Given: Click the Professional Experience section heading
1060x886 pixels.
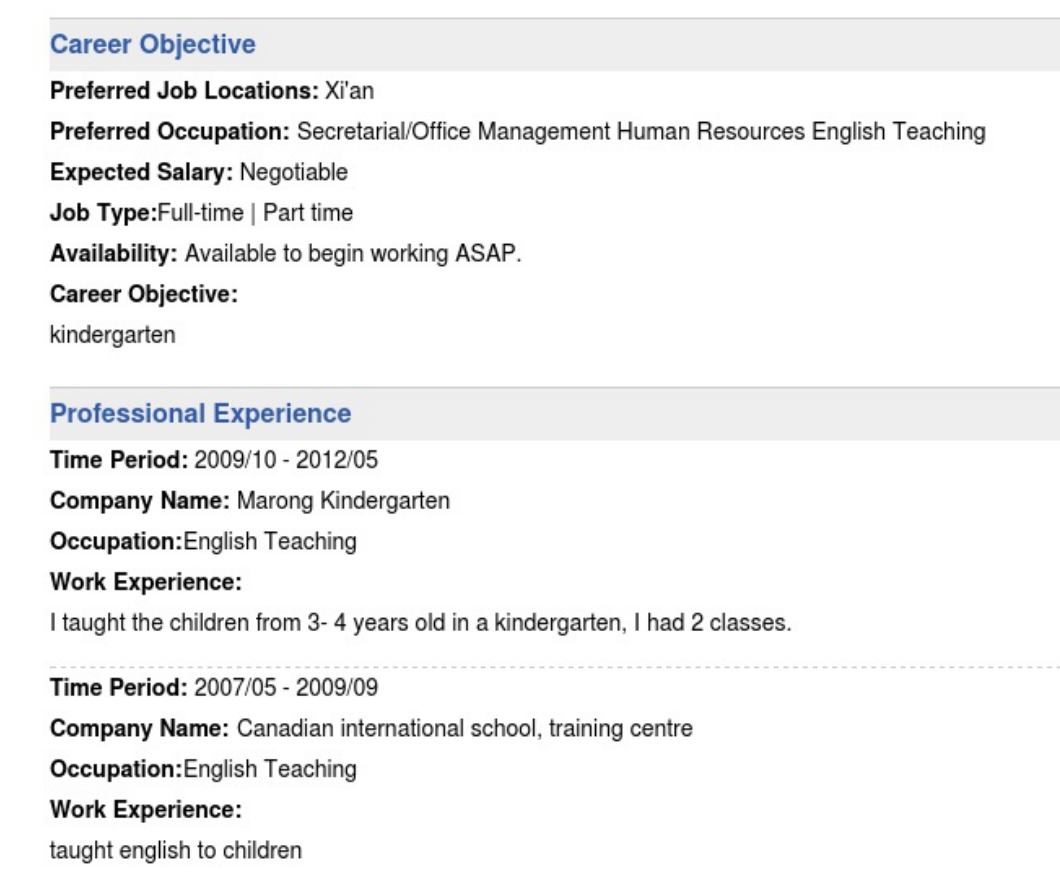Looking at the screenshot, I should tap(200, 414).
